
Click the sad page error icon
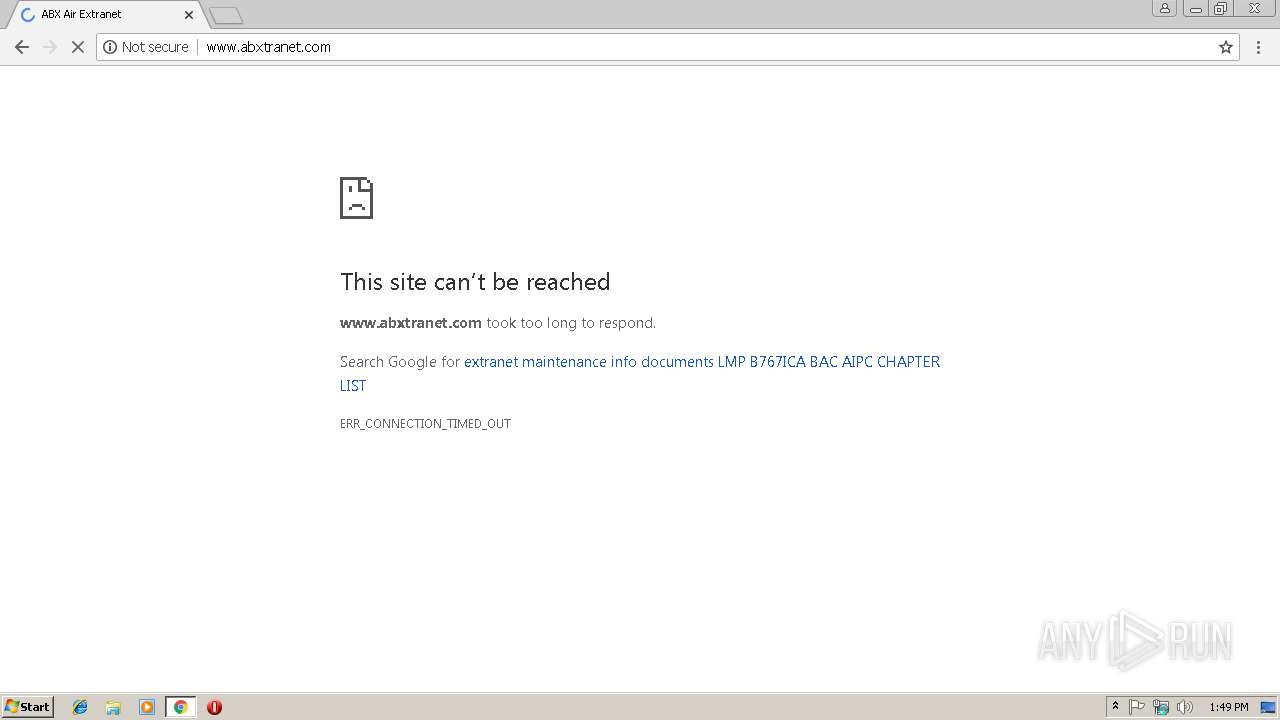pyautogui.click(x=356, y=198)
